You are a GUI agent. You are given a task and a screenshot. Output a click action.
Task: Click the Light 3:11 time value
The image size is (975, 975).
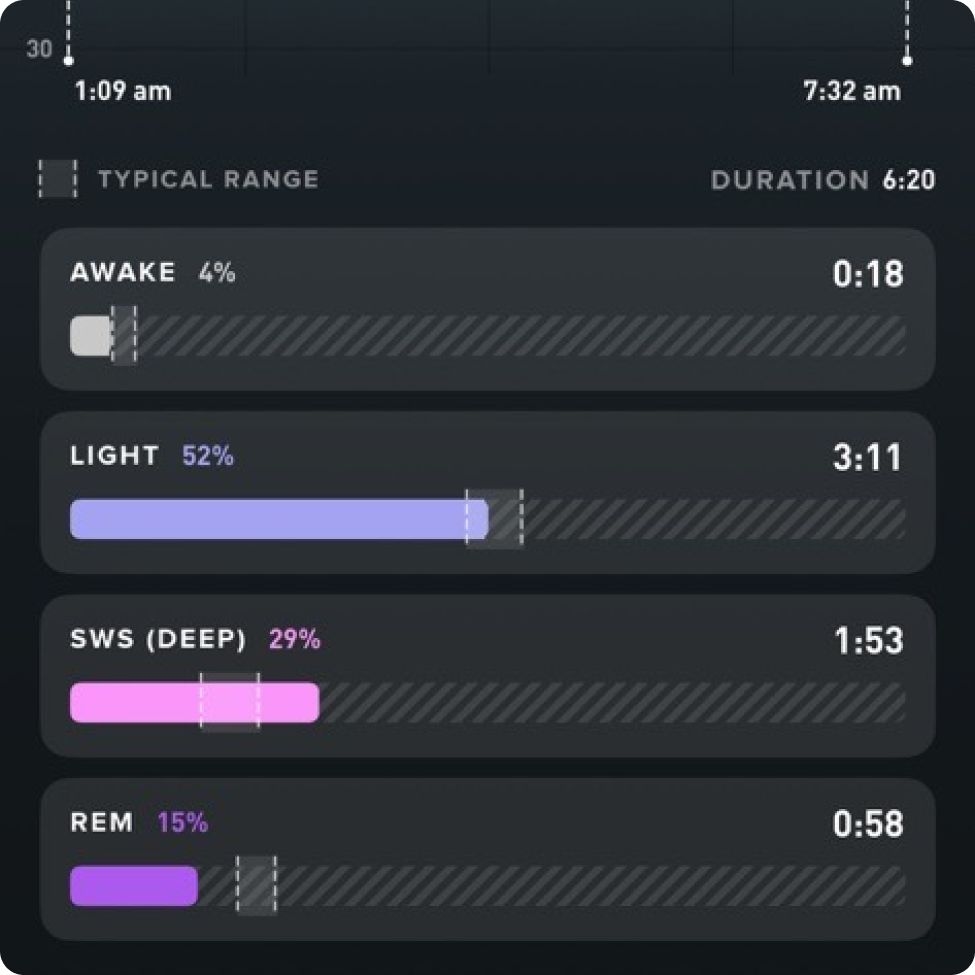[x=867, y=457]
